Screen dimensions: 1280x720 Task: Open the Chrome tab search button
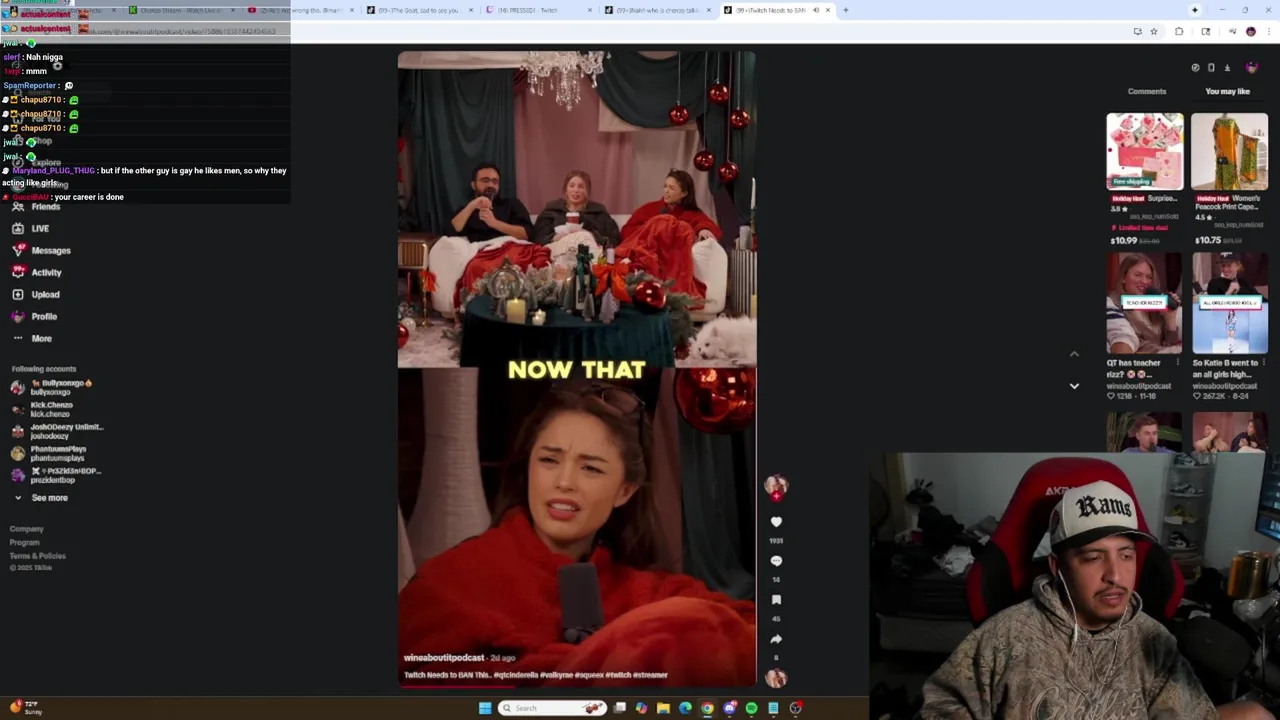(1195, 10)
